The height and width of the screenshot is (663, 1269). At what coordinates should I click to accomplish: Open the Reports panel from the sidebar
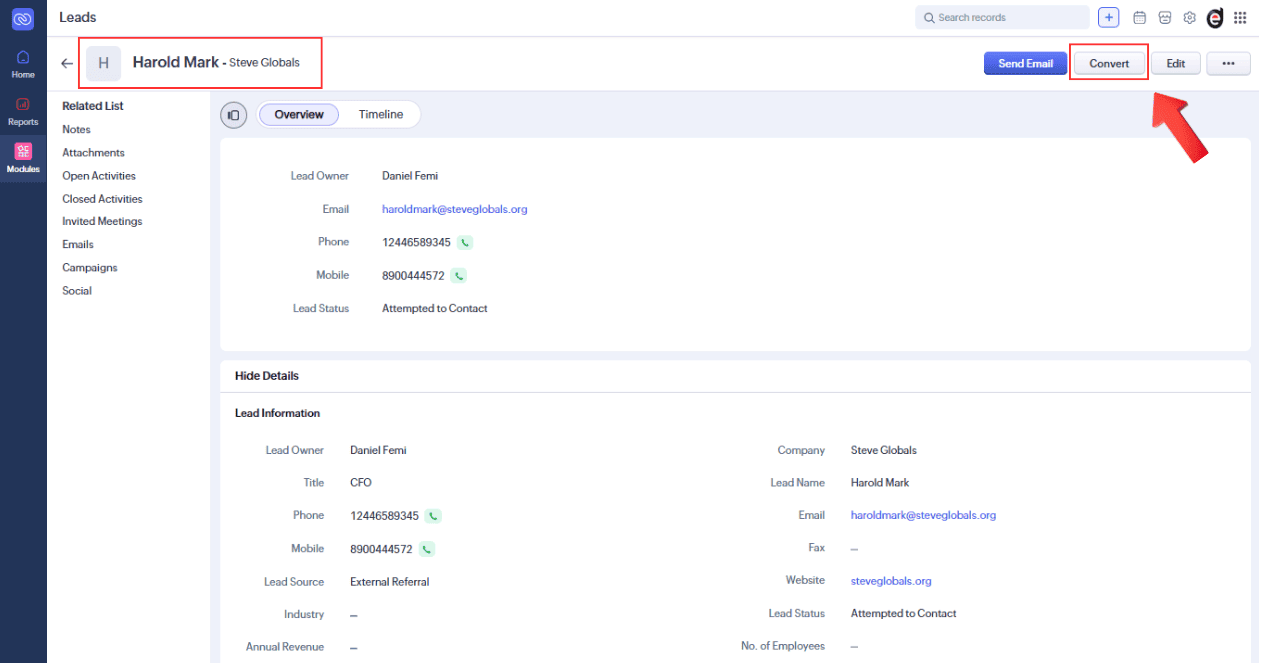coord(22,110)
